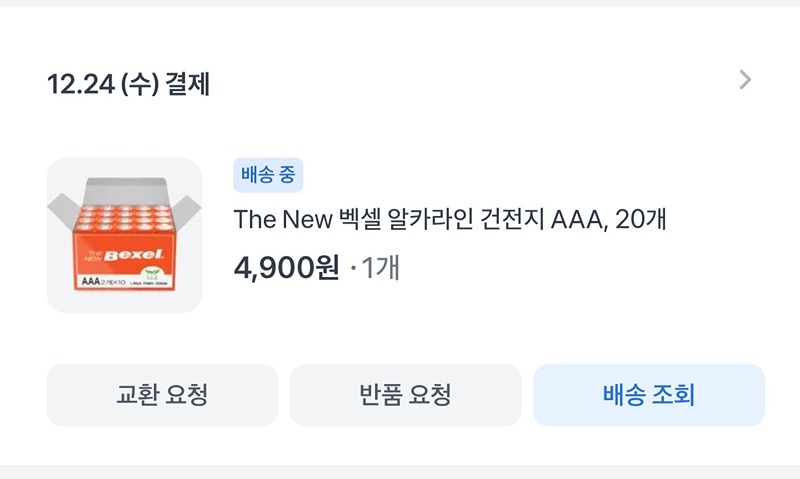Track shipment with the 배송 조회 button
The height and width of the screenshot is (479, 800).
[648, 394]
